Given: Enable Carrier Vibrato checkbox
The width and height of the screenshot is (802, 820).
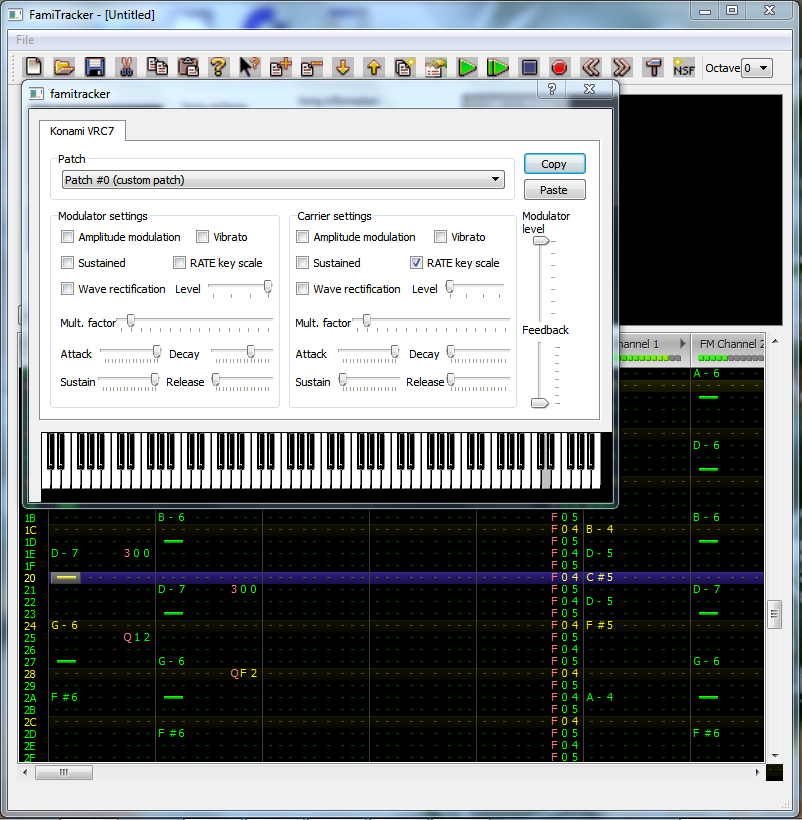Looking at the screenshot, I should [440, 237].
